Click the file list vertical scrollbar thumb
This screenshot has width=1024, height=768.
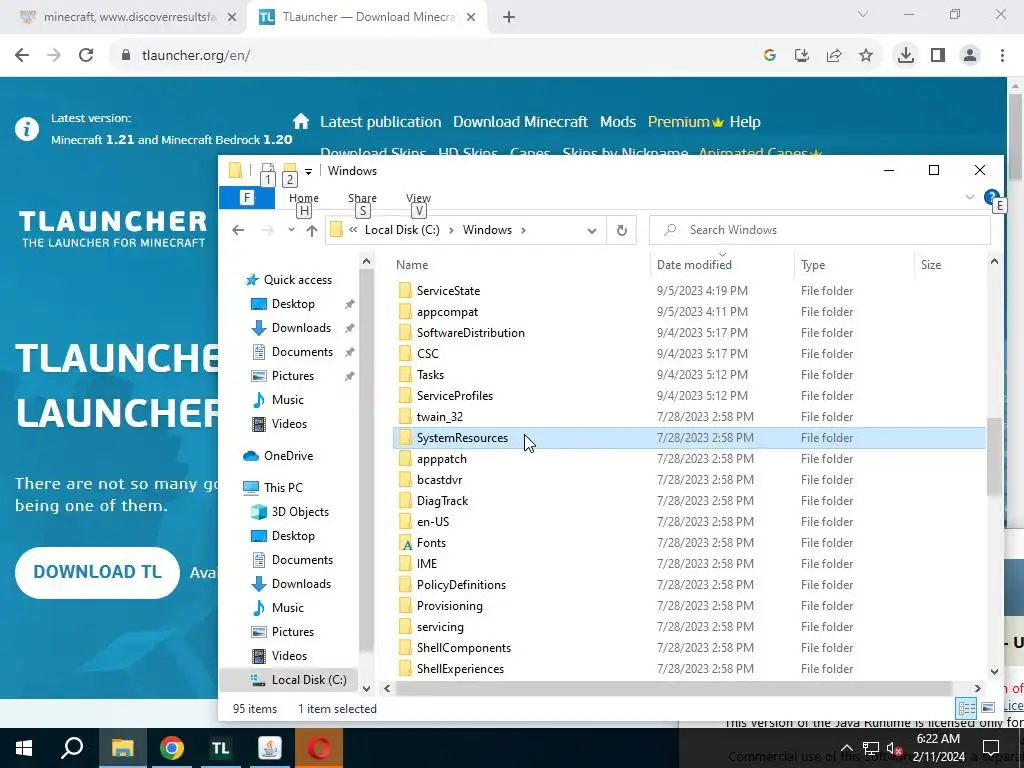tap(994, 456)
